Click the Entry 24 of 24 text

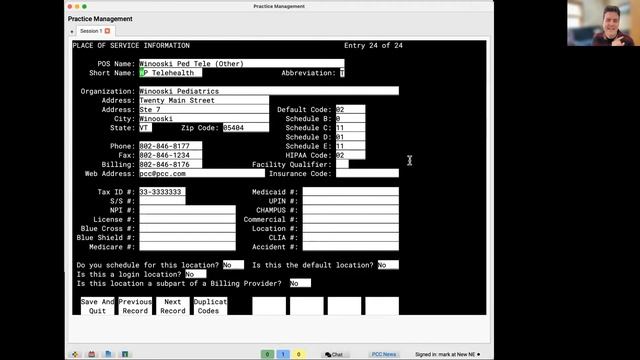373,45
